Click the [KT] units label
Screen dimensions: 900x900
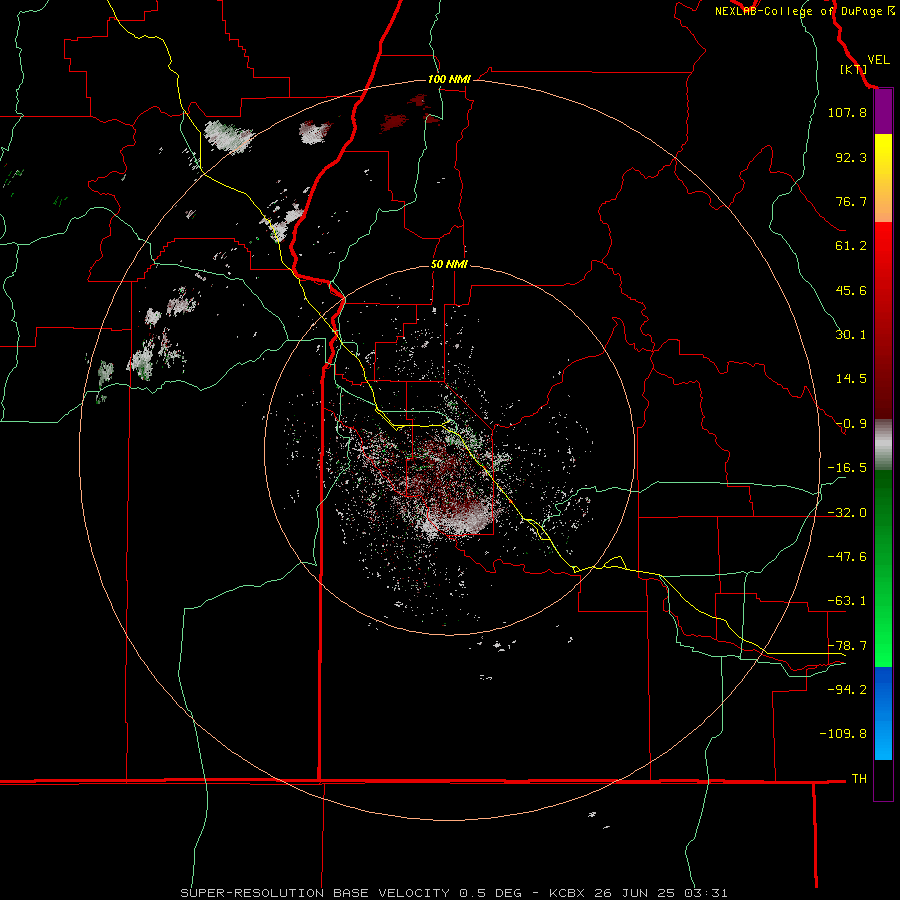point(854,69)
